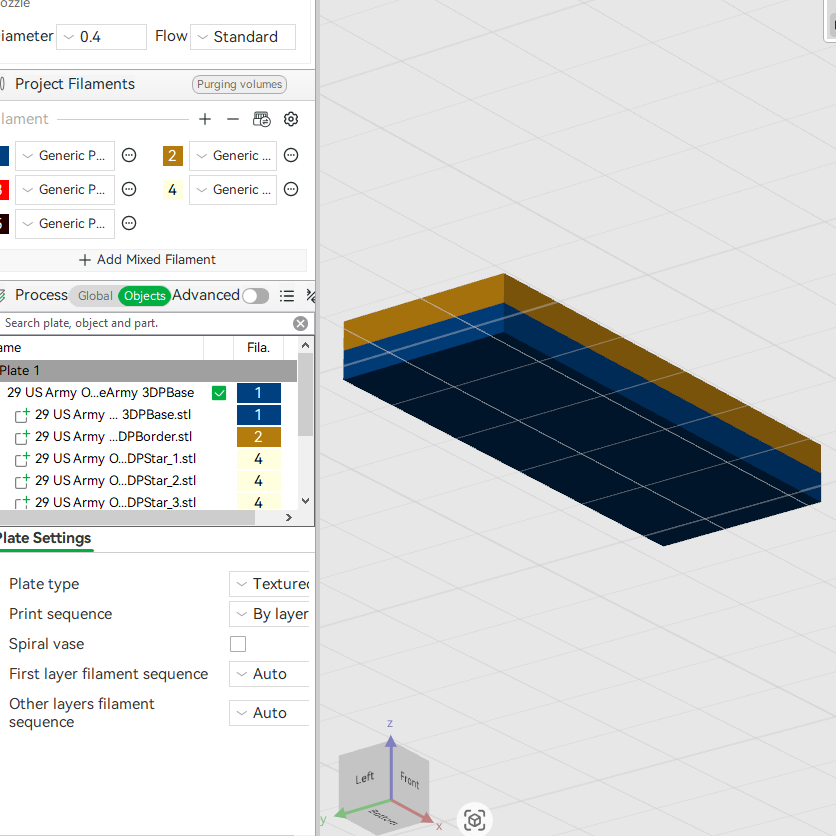Open nozzle Diameter 0.4 dropdown
The image size is (836, 836).
click(101, 37)
